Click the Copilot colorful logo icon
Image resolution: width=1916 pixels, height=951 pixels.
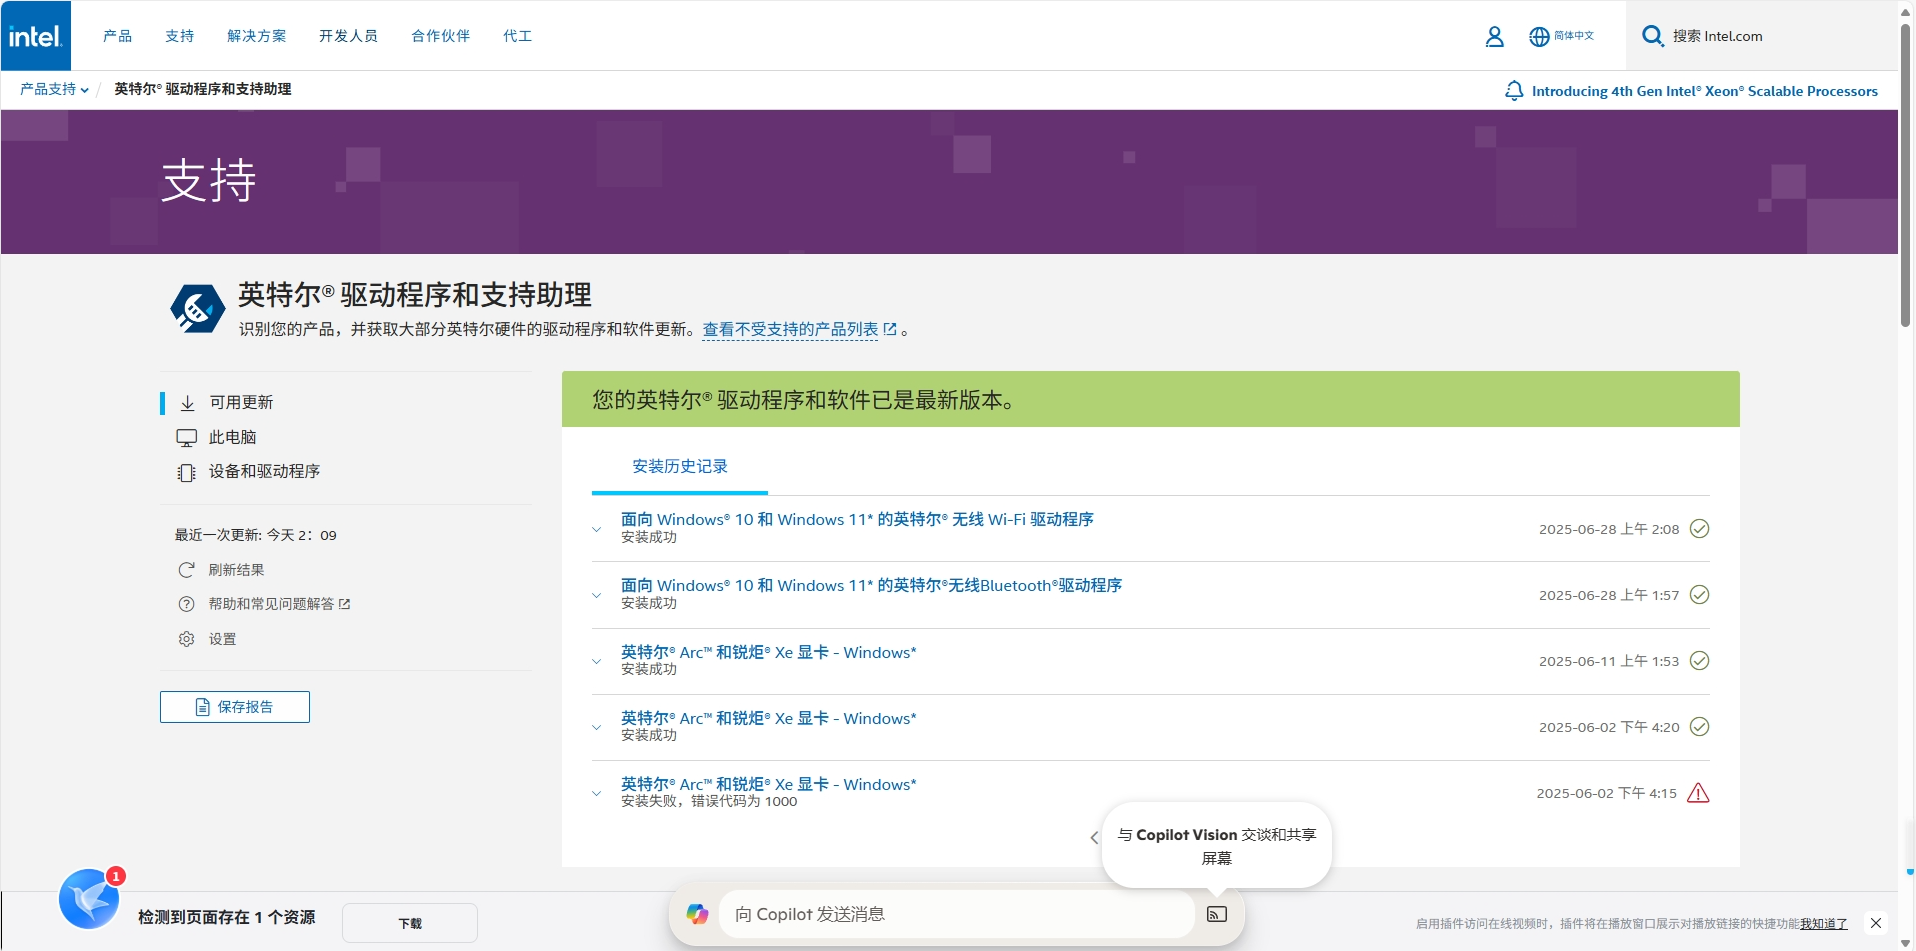[697, 914]
